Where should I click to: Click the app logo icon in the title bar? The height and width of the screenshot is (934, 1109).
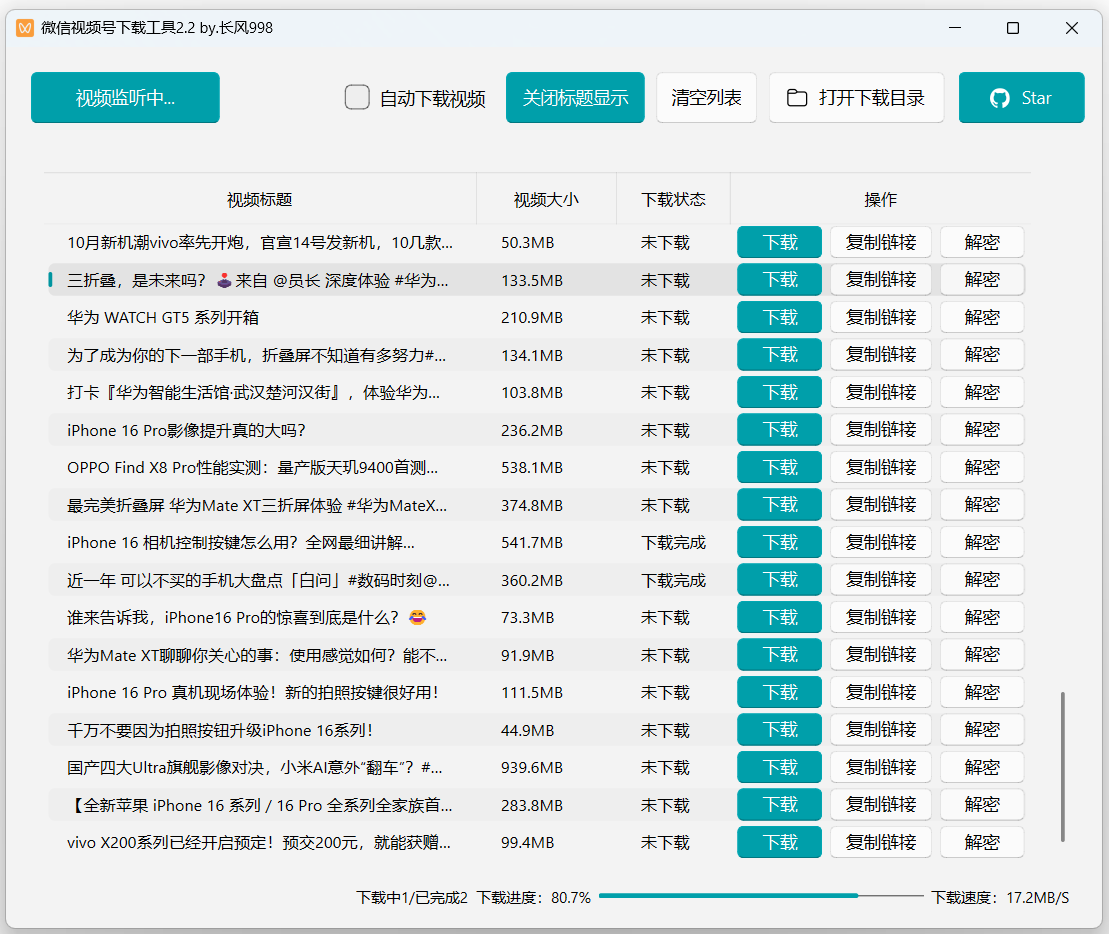(24, 28)
